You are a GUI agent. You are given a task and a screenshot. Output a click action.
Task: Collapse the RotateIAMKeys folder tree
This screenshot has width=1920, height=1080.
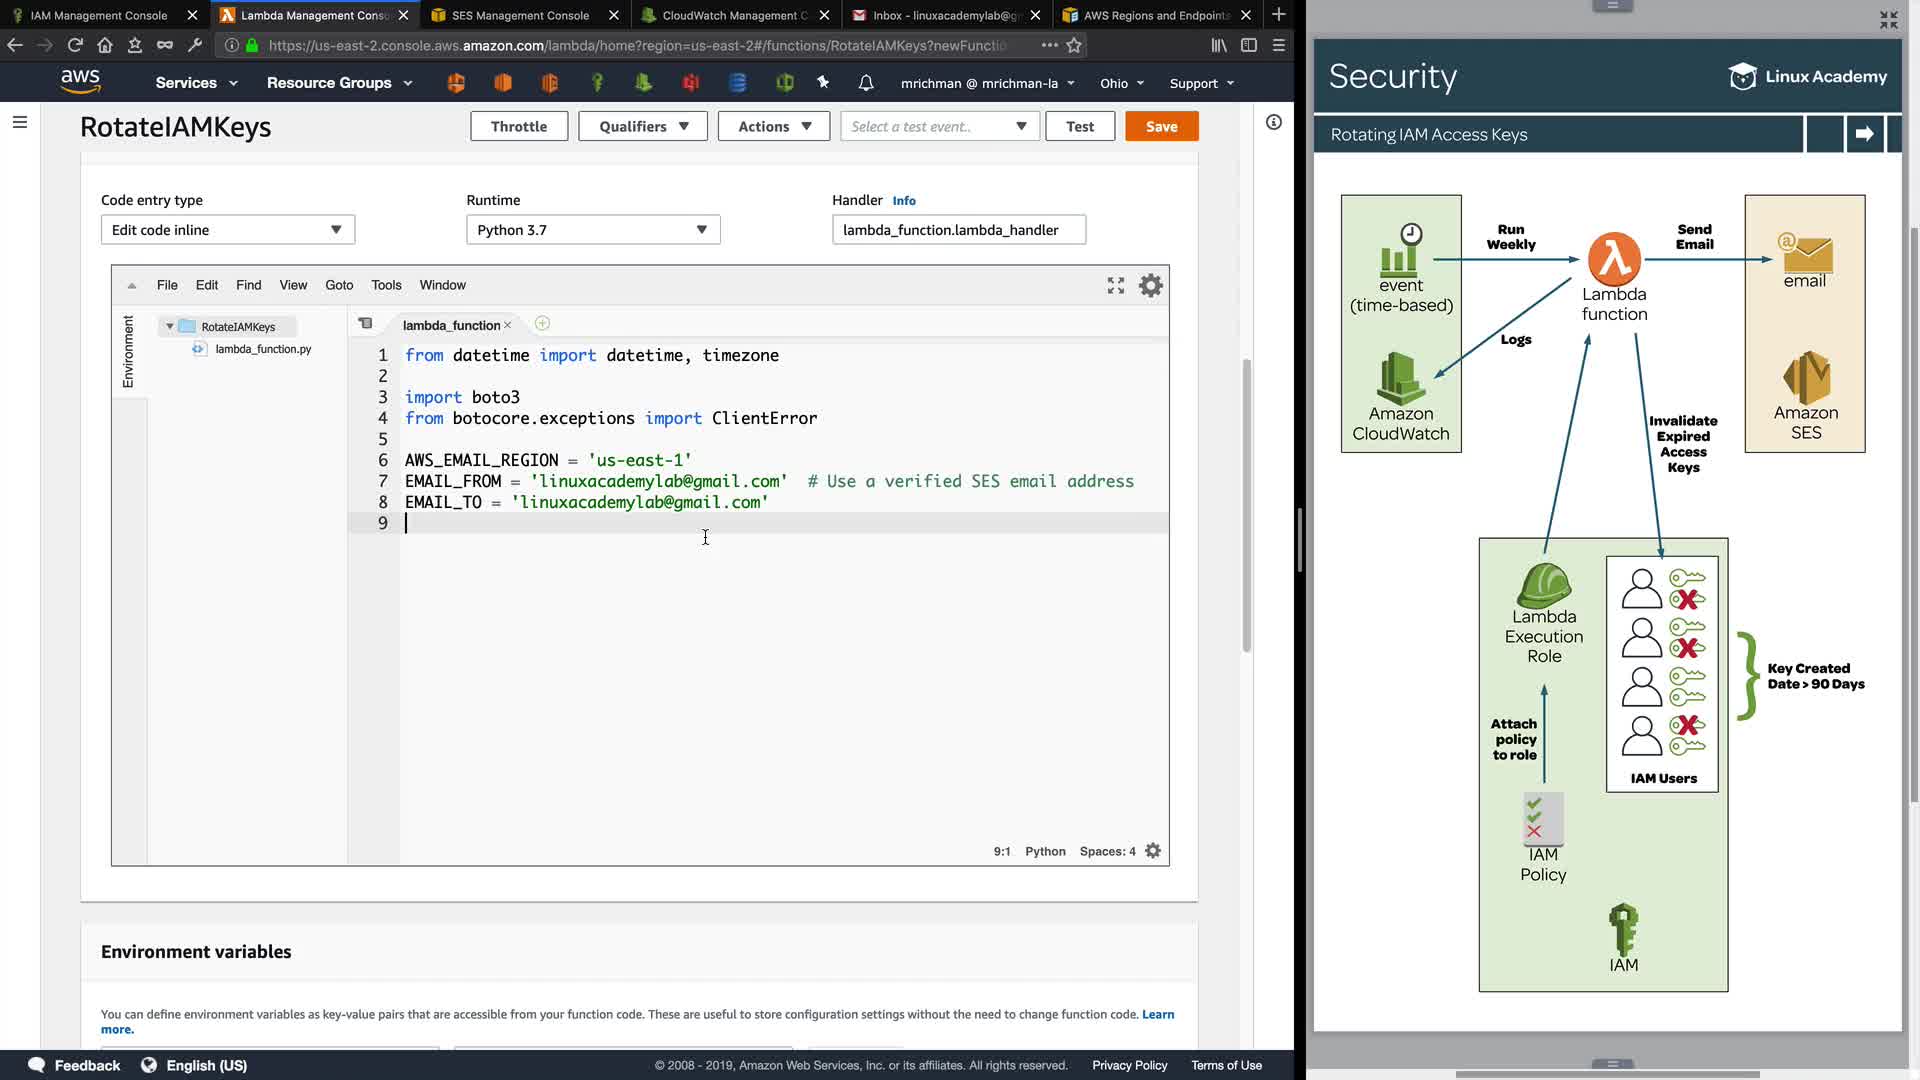170,327
